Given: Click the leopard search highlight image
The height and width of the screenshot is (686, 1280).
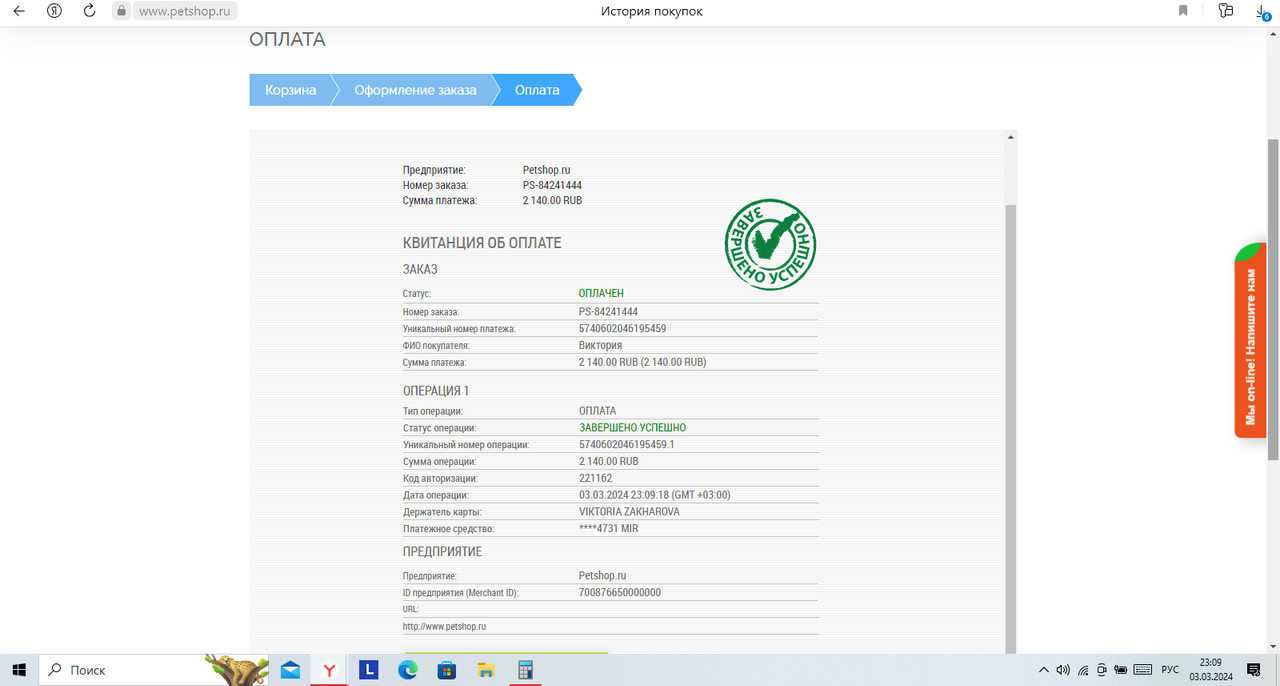Looking at the screenshot, I should pos(237,669).
